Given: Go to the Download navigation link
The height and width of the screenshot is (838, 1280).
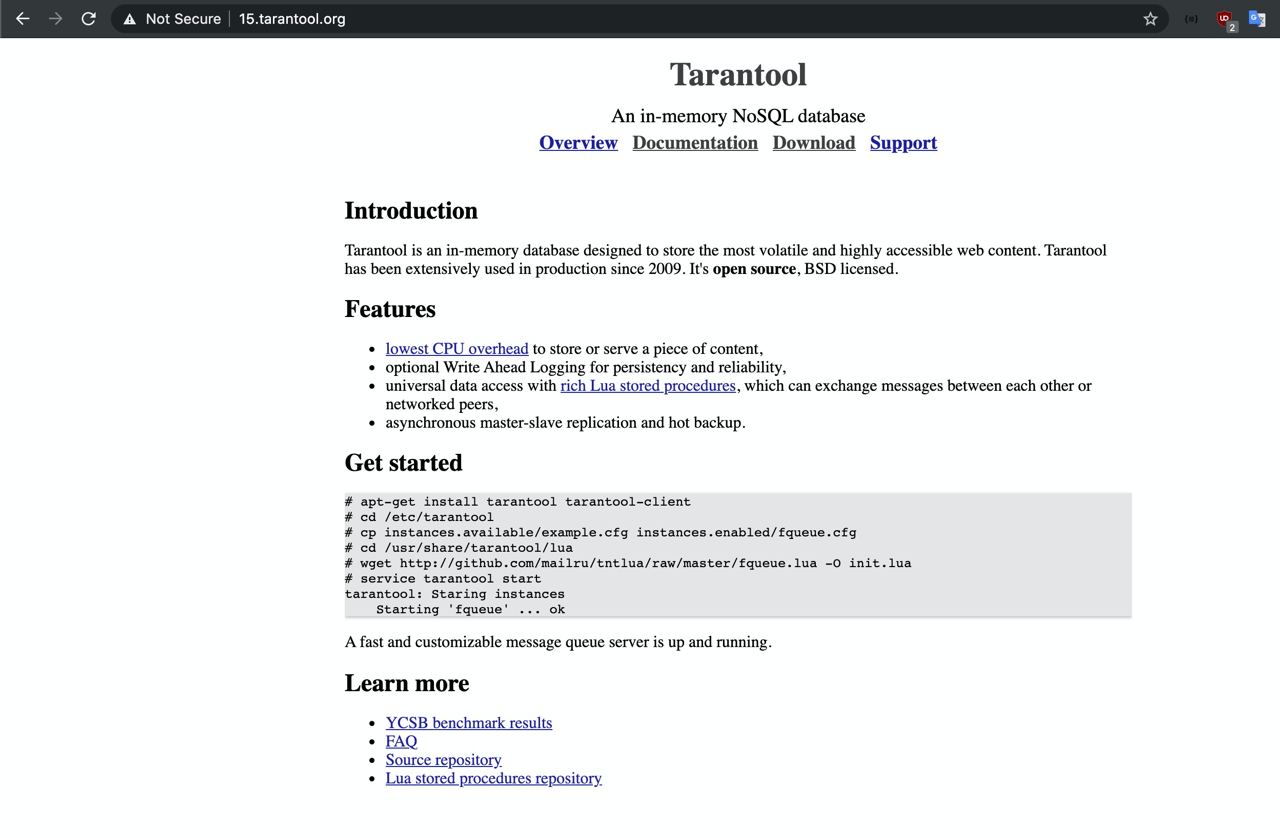Looking at the screenshot, I should click(814, 143).
